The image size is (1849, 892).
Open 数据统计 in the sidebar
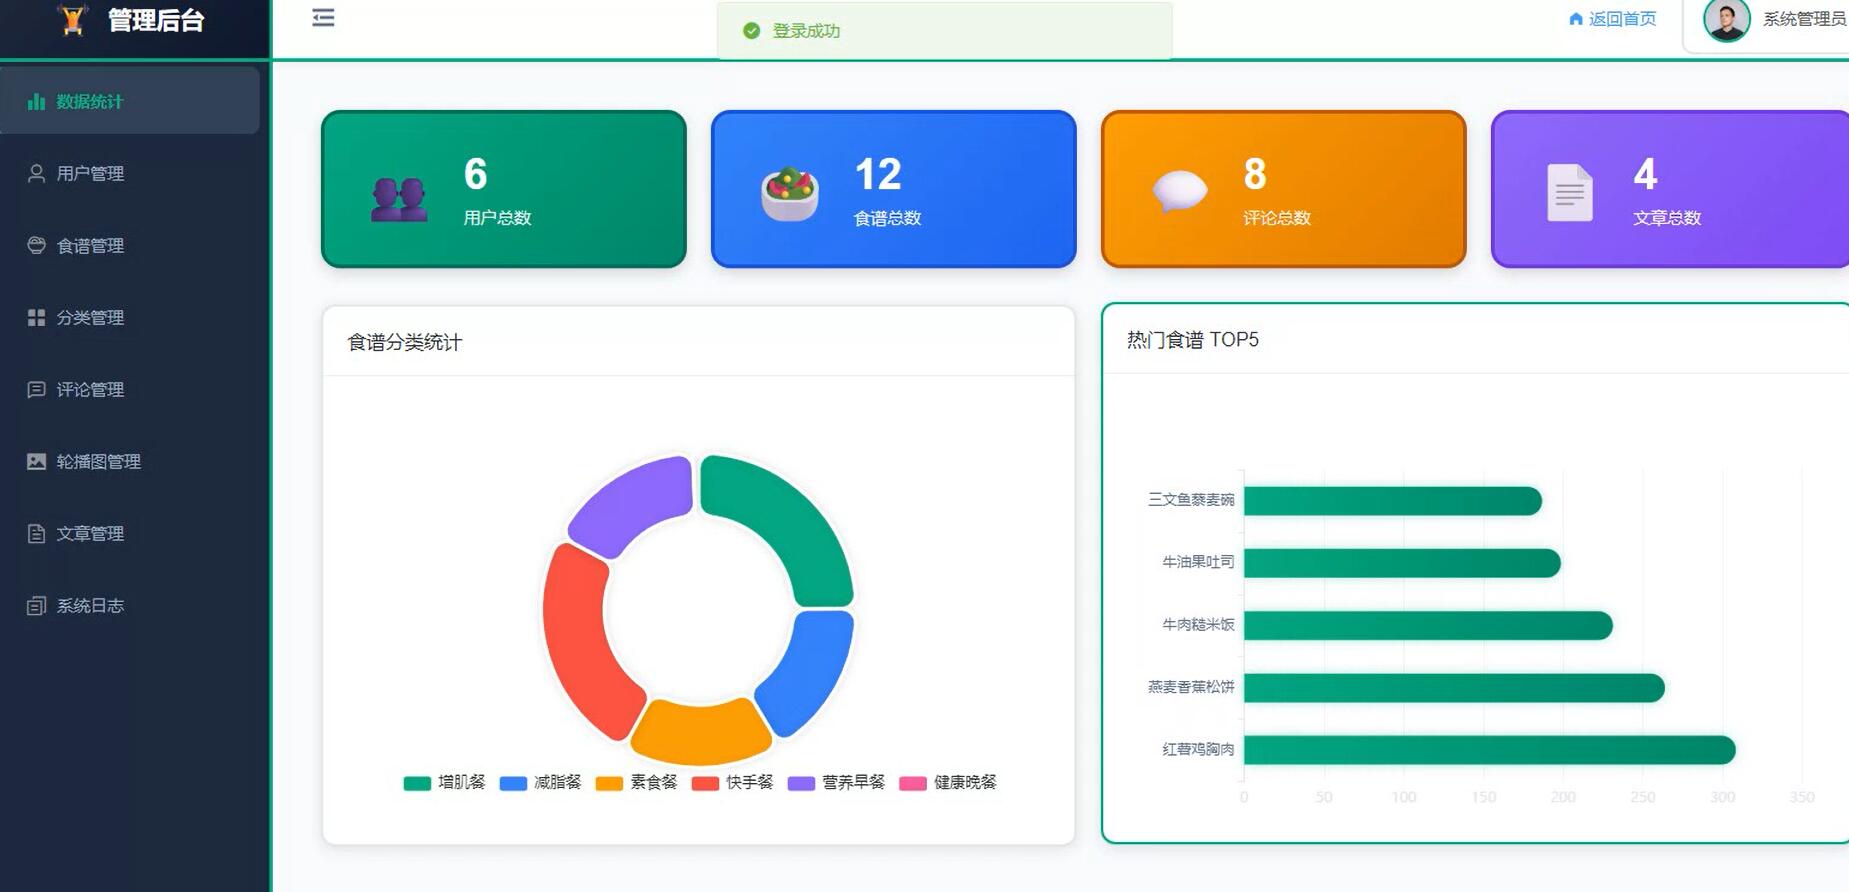tap(130, 101)
